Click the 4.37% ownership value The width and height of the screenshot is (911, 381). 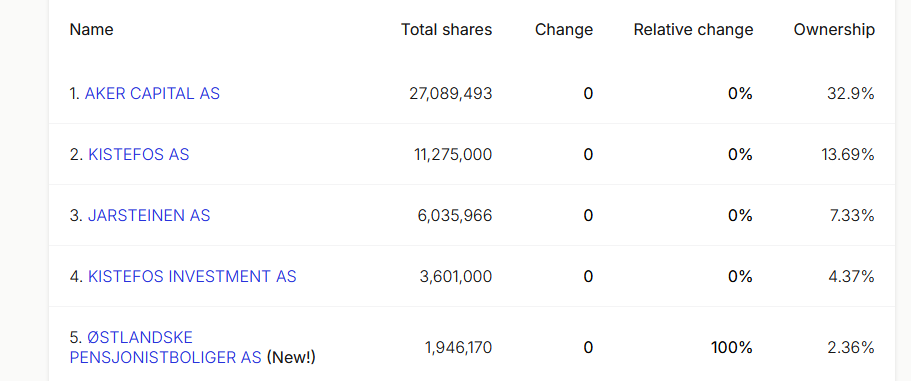coord(851,276)
